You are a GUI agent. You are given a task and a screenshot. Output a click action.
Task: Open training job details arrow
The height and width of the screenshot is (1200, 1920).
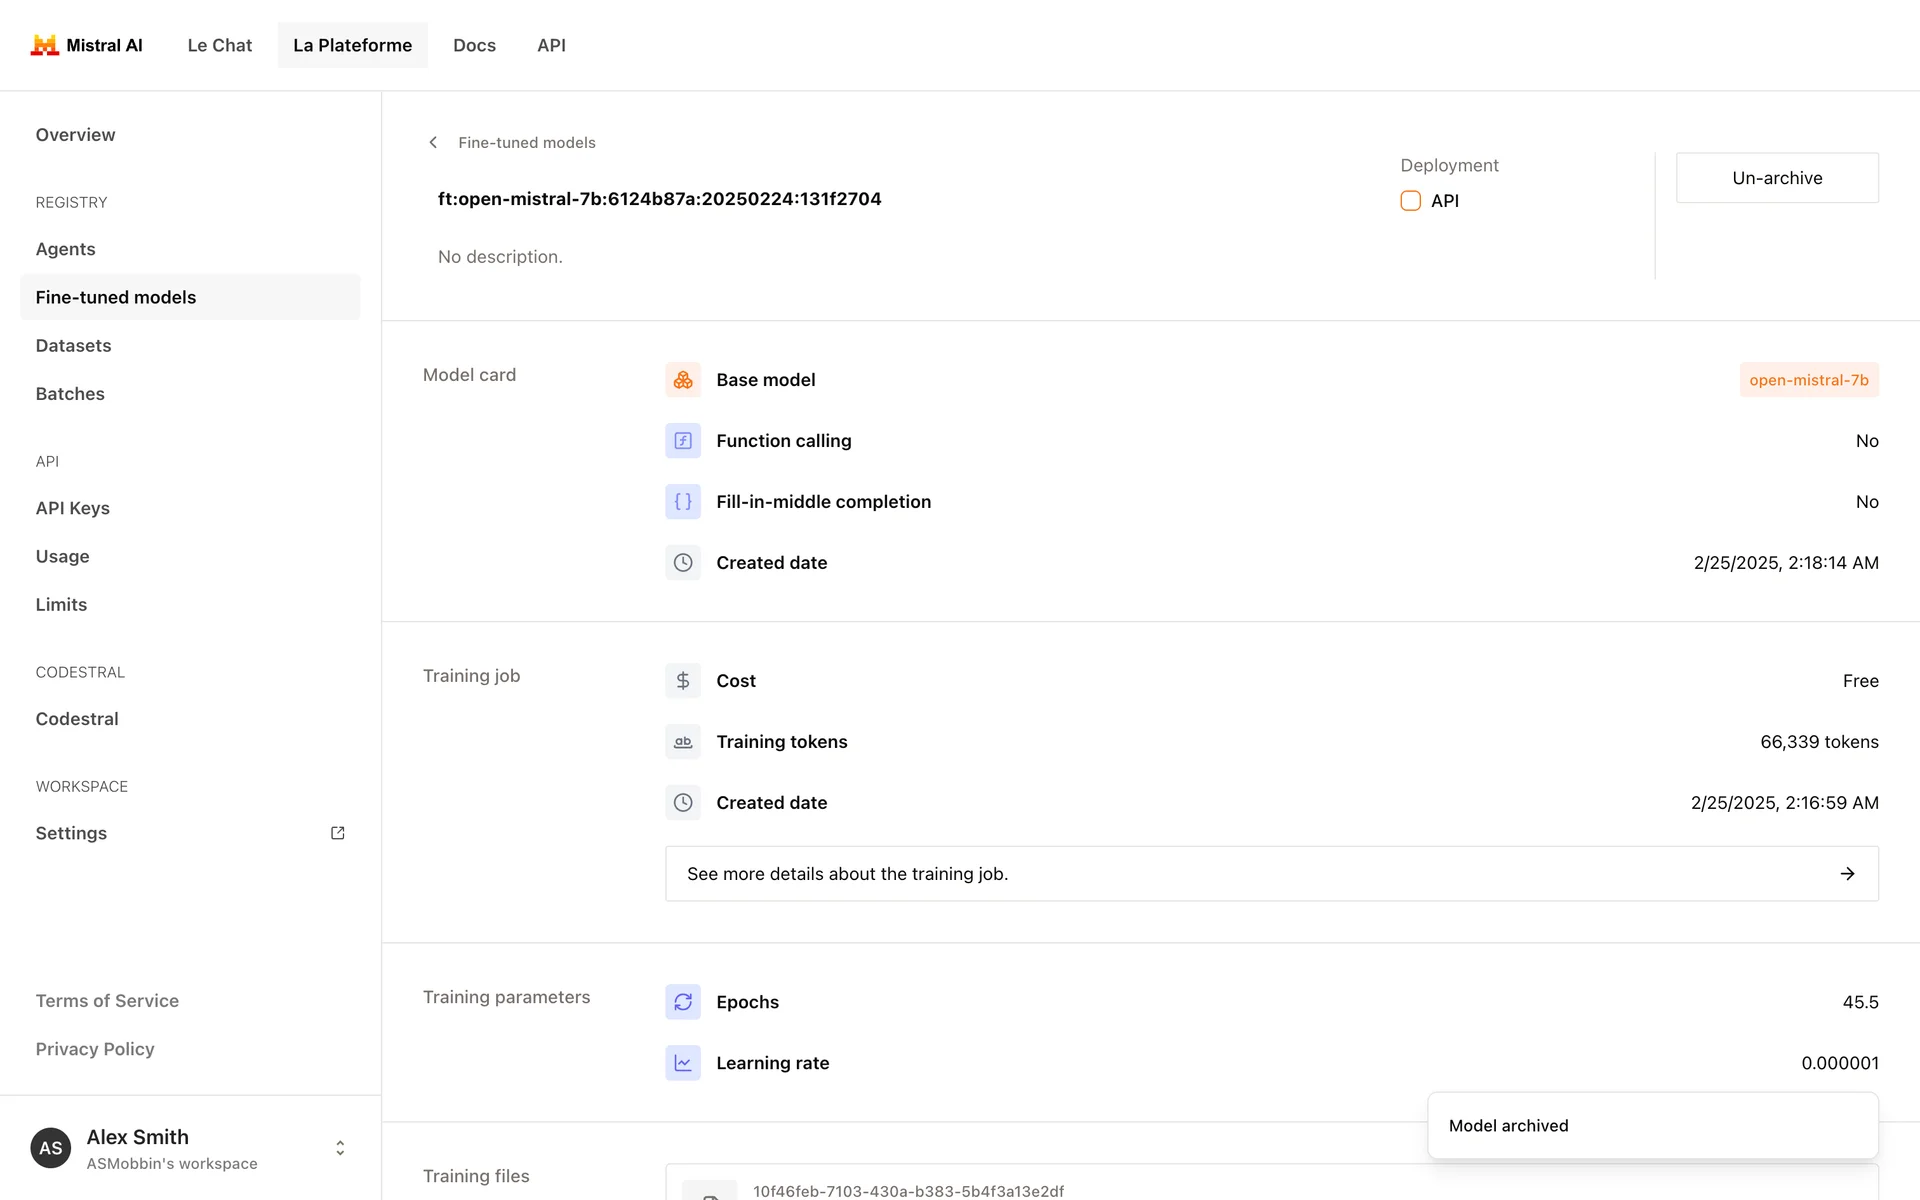pyautogui.click(x=1847, y=874)
